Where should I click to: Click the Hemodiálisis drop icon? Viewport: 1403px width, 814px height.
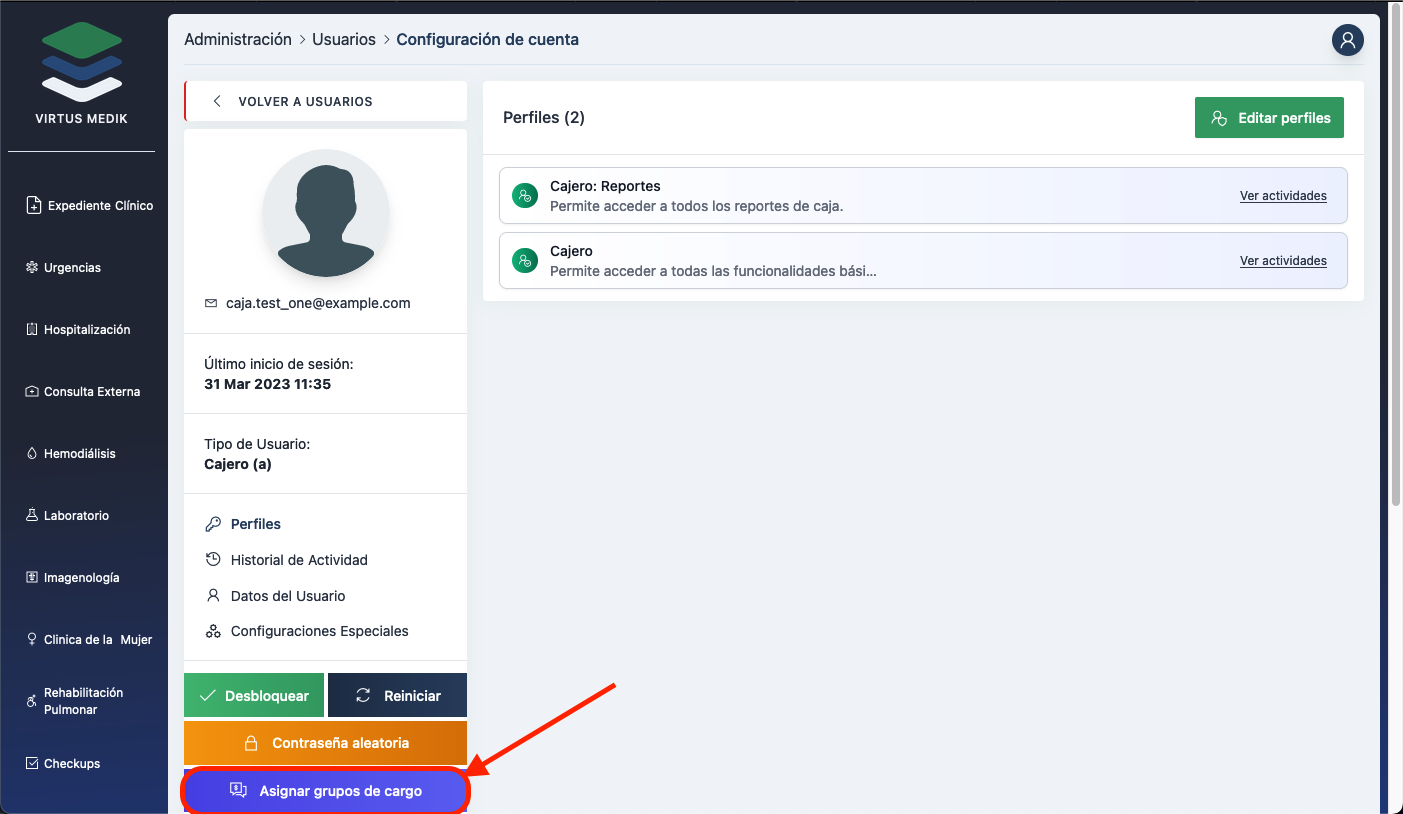[x=32, y=454]
